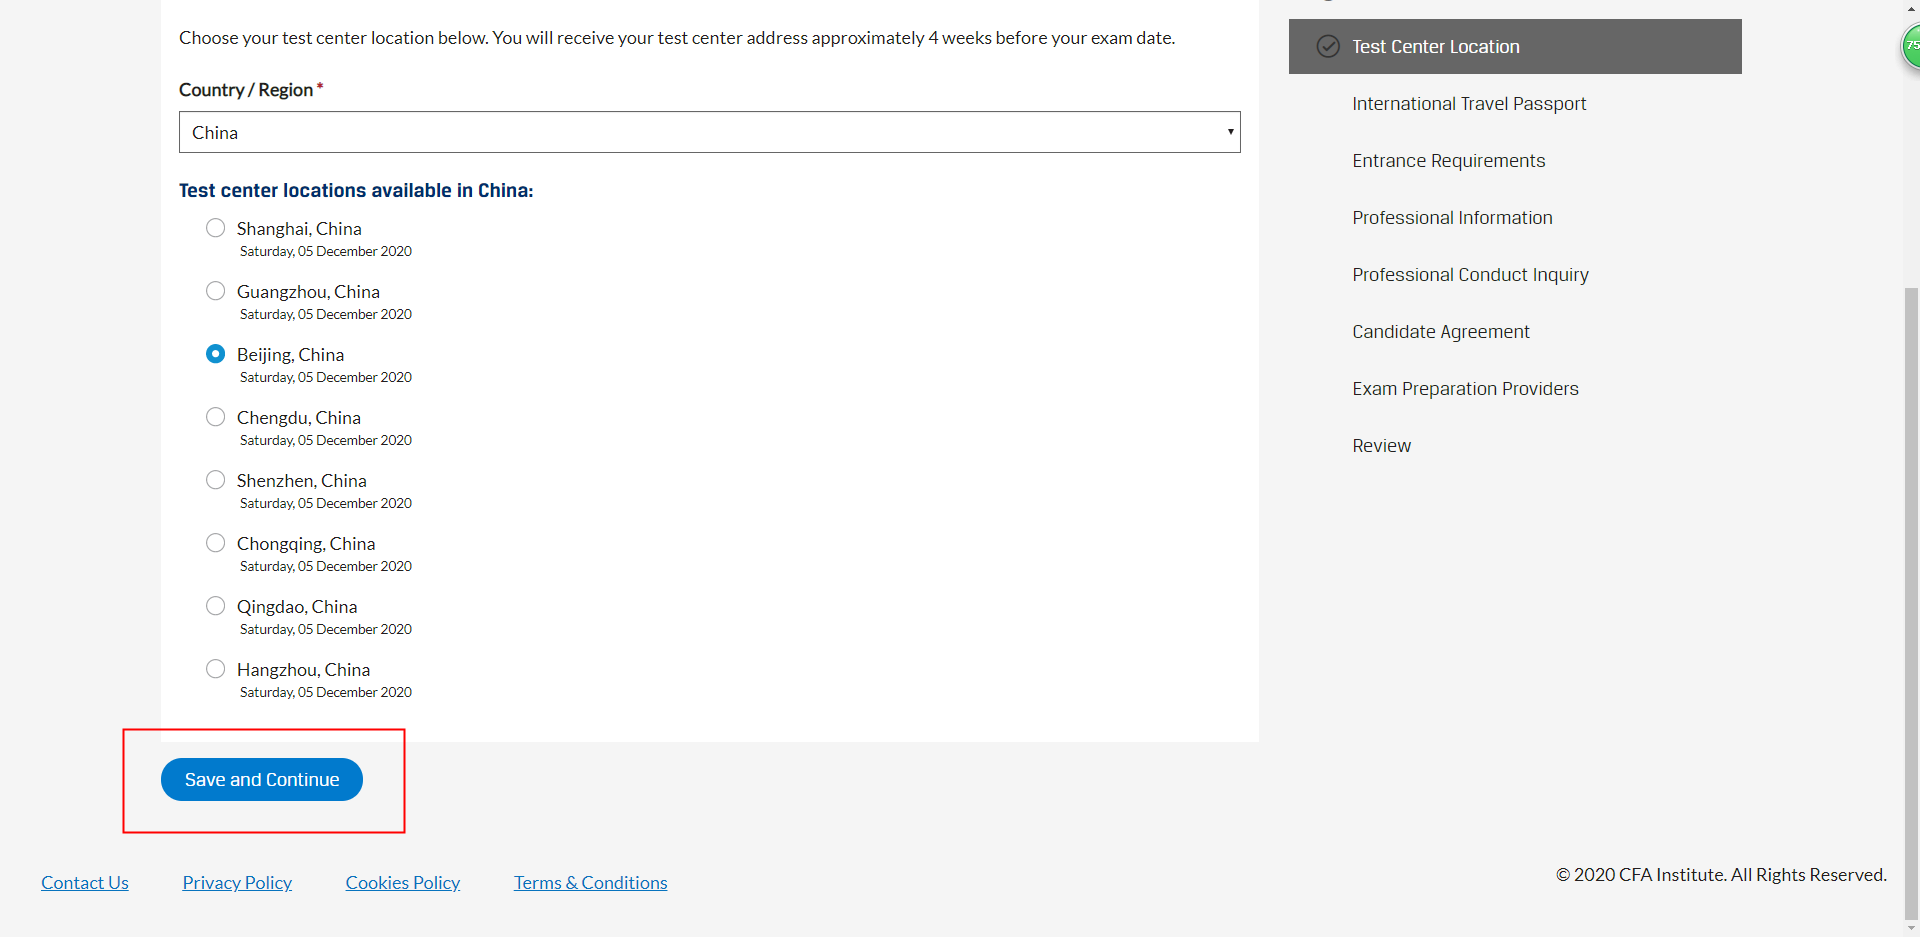Open Entrance Requirements step
1920x937 pixels.
[x=1448, y=161]
